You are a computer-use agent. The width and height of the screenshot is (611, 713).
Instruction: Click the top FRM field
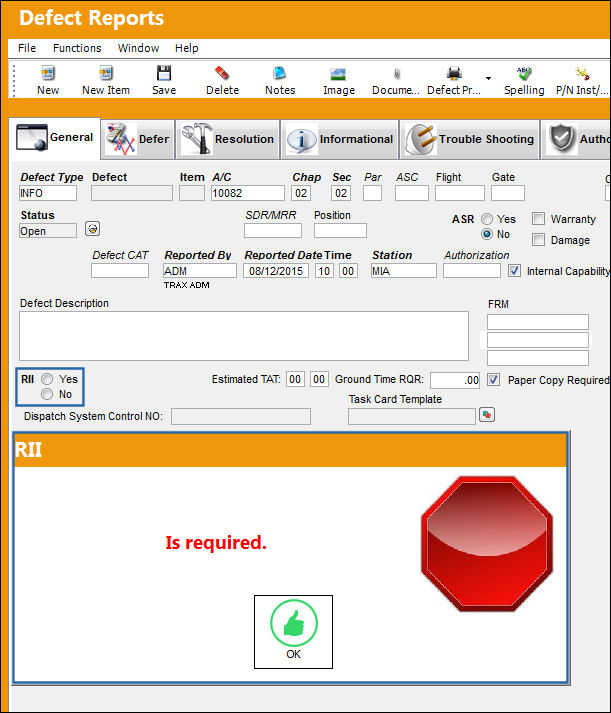[538, 322]
